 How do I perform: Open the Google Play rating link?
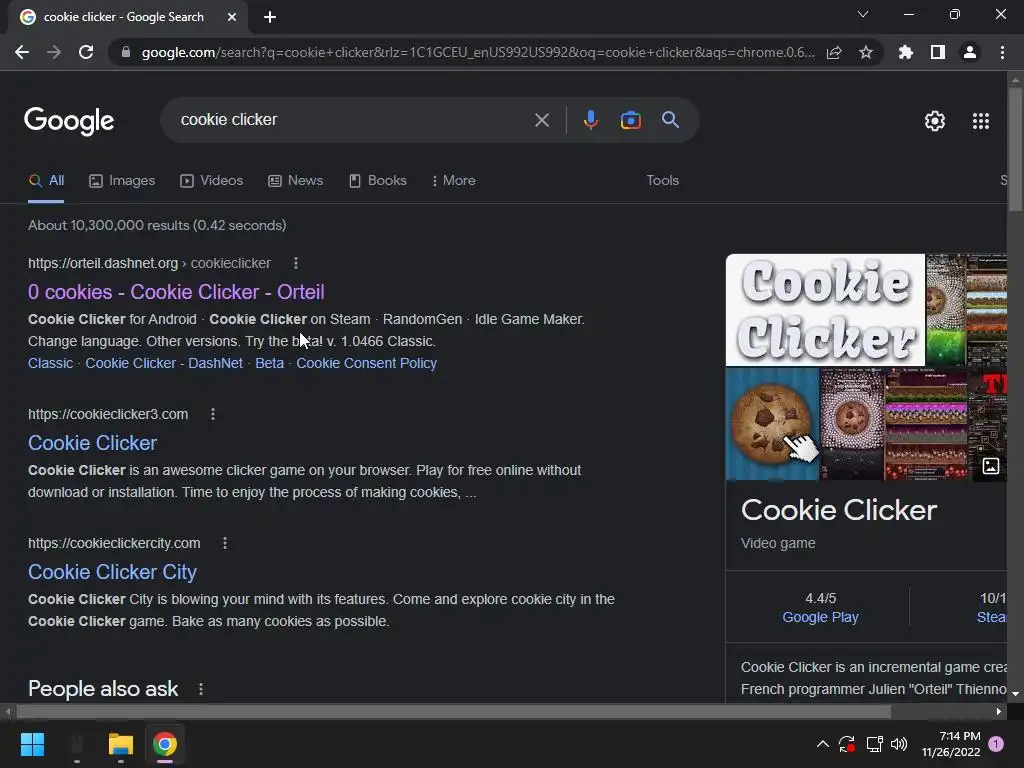coord(820,617)
